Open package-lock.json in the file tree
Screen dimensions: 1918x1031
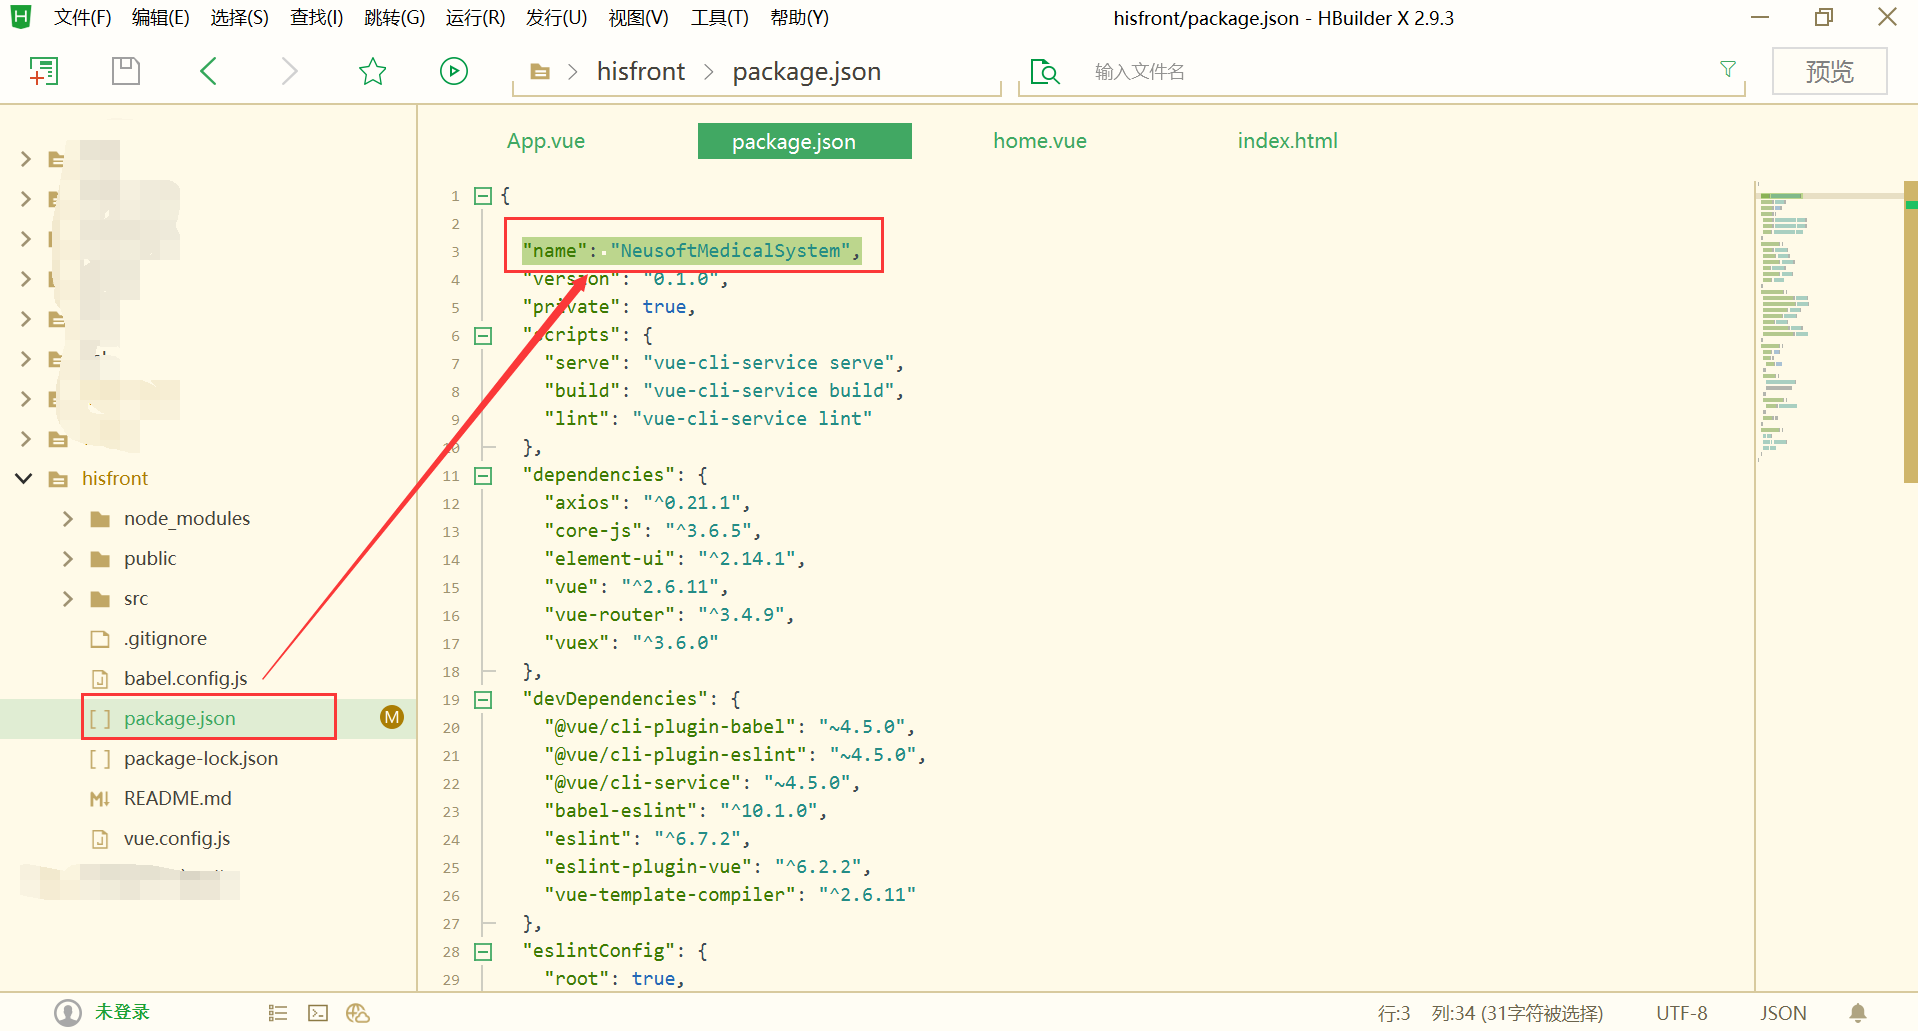coord(201,758)
